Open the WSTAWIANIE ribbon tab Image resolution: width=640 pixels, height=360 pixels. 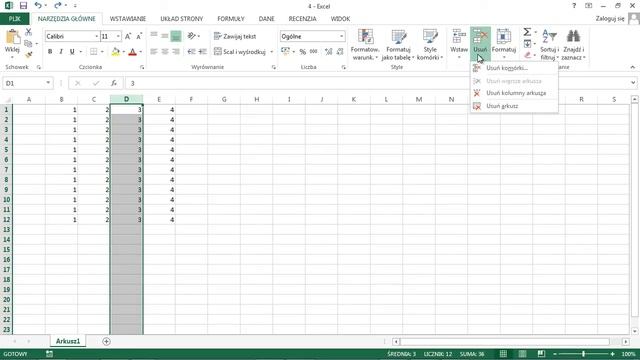128,19
